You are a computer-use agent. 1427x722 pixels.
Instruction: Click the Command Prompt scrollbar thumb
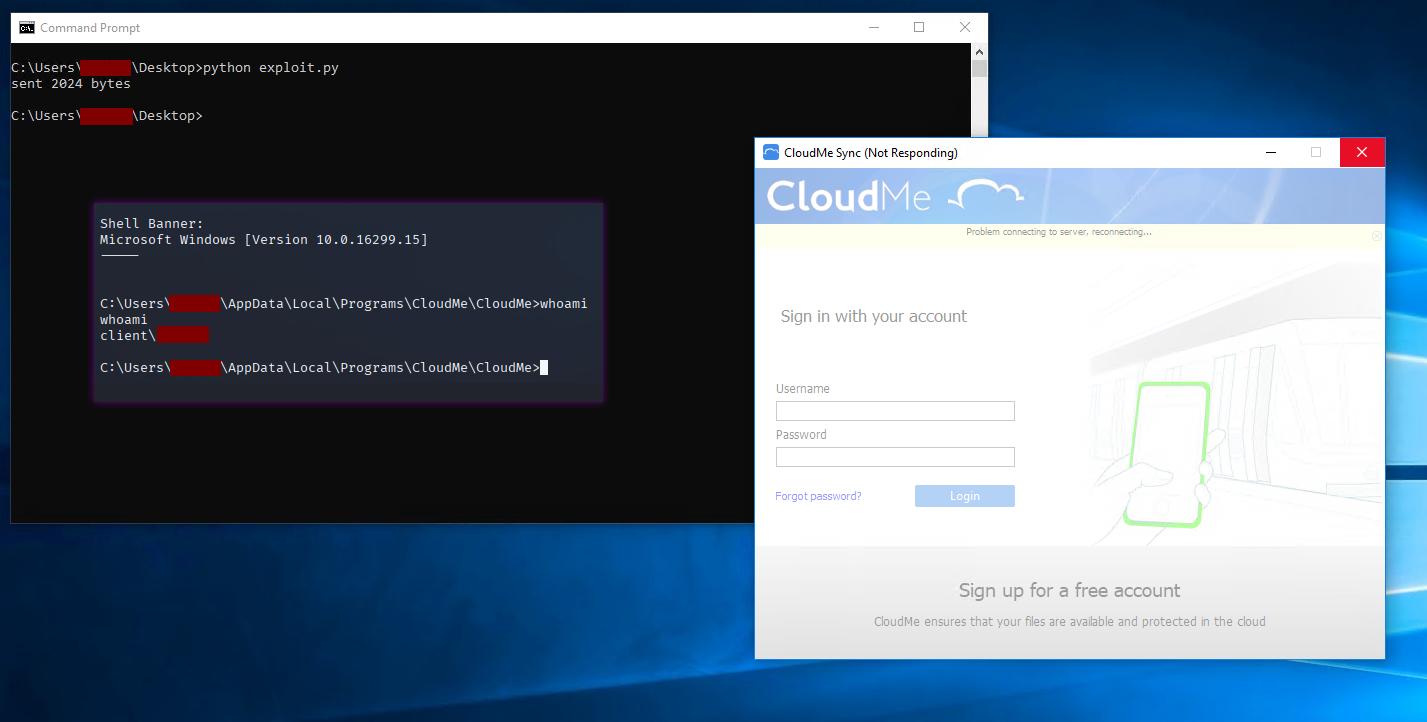tap(980, 68)
